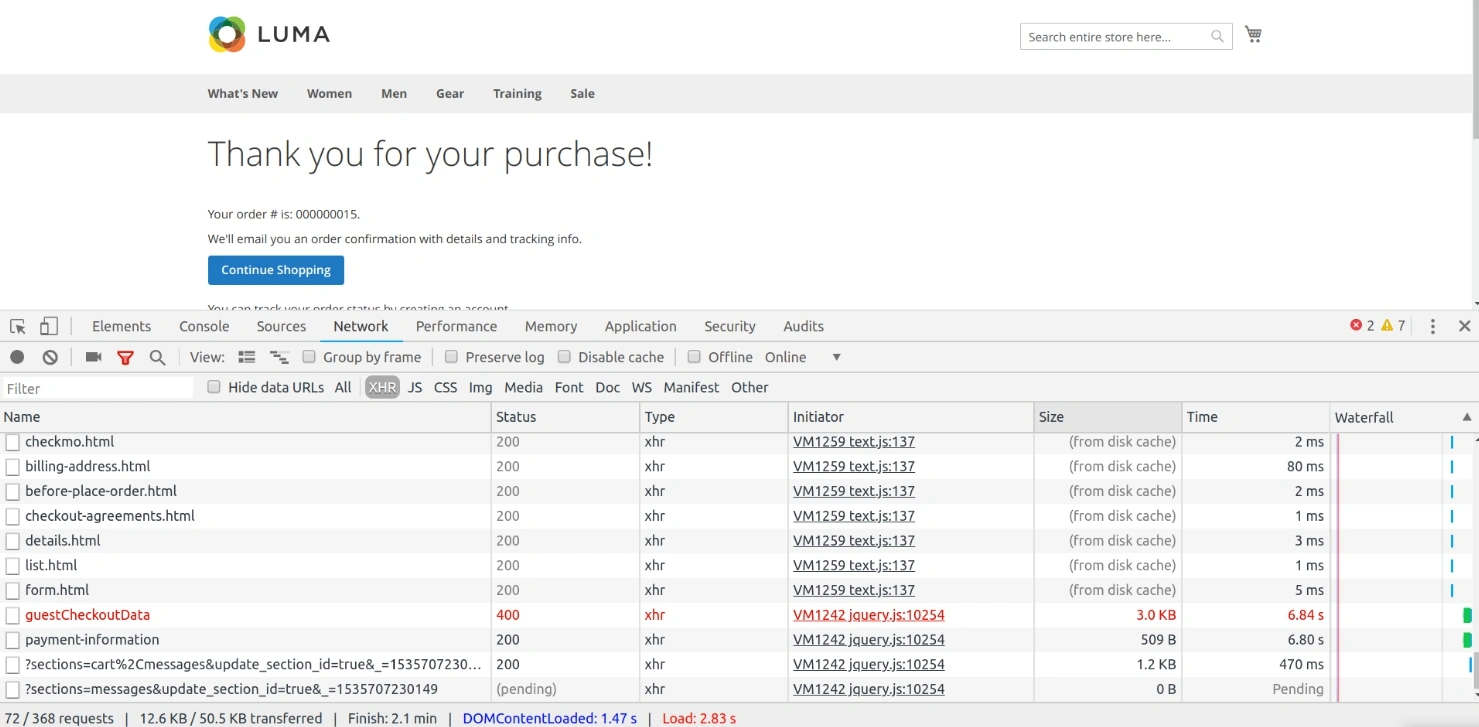Enable Preserve log
1479x727 pixels.
(x=452, y=357)
